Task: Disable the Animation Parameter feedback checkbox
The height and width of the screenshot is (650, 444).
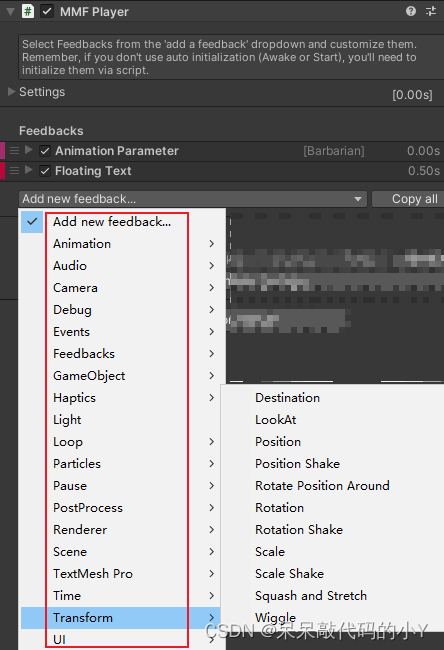Action: [x=45, y=151]
